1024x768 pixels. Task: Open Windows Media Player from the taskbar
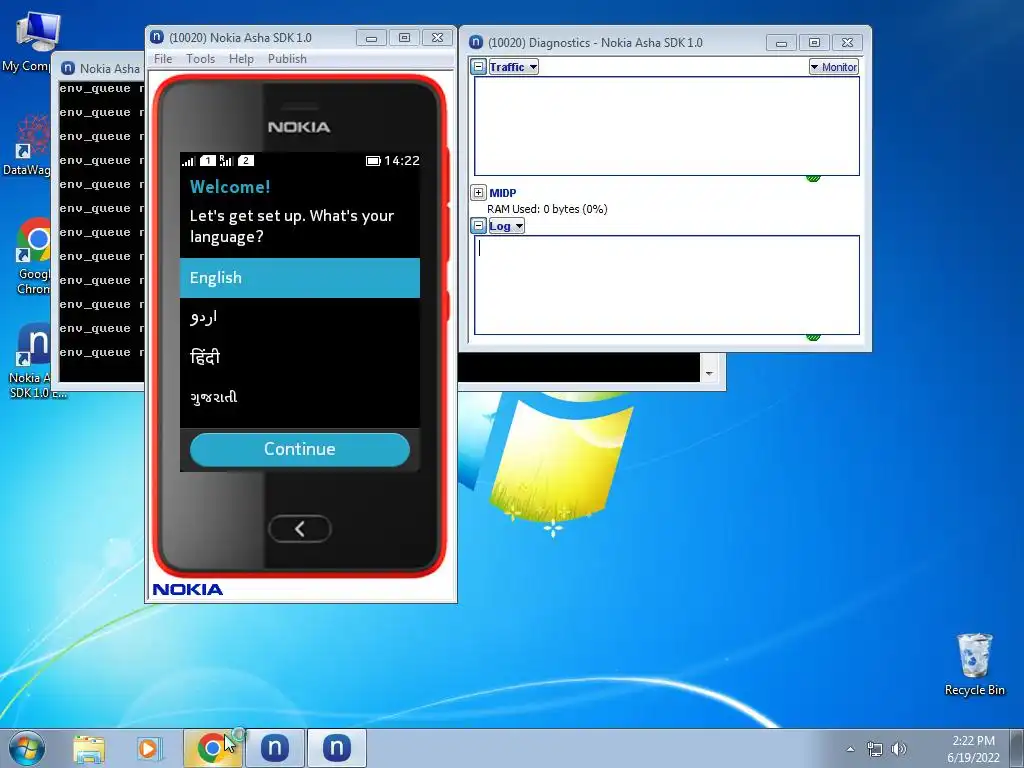coord(149,748)
